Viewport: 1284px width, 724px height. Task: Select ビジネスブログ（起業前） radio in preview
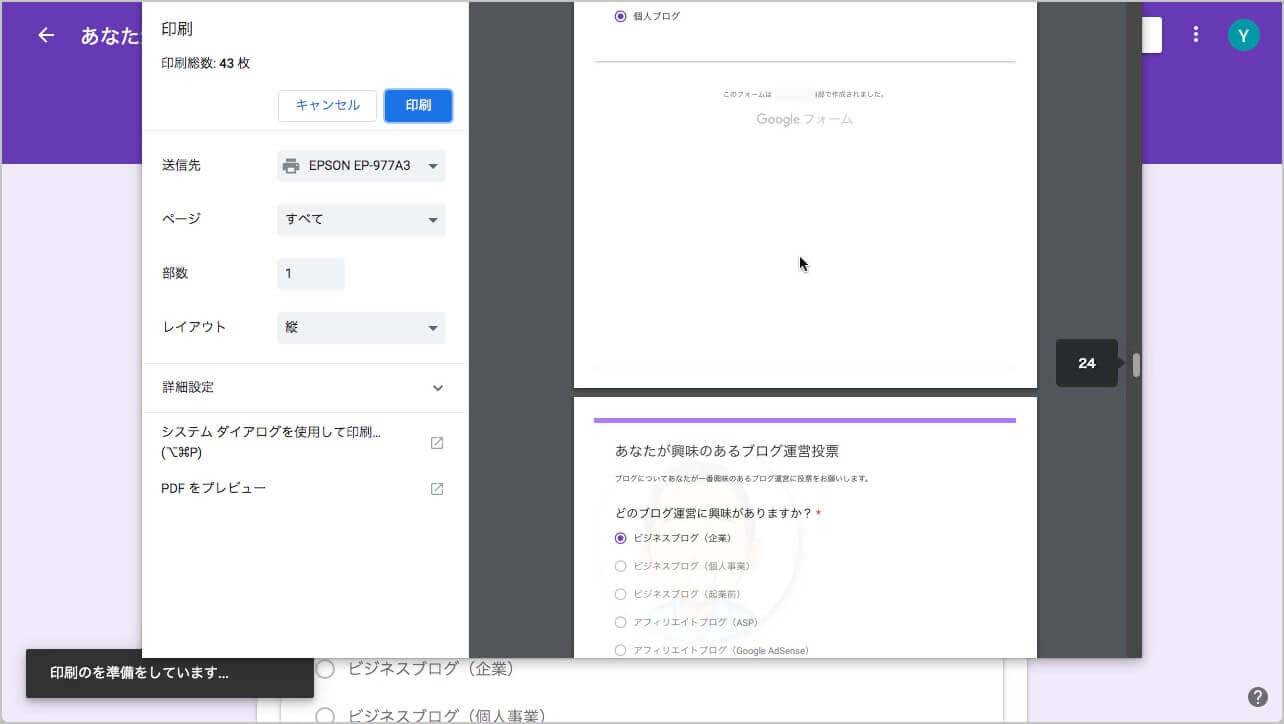click(620, 594)
